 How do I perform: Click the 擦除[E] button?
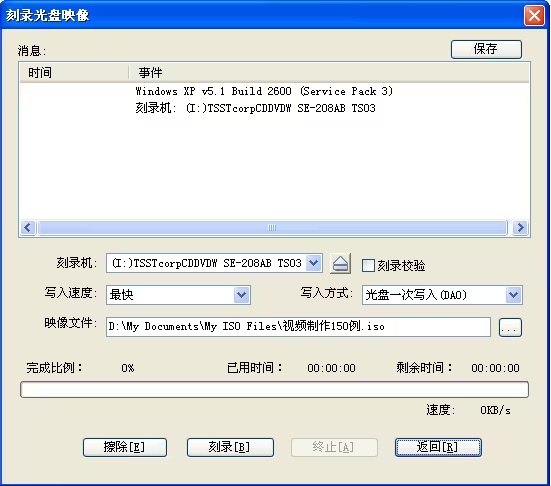coord(125,447)
